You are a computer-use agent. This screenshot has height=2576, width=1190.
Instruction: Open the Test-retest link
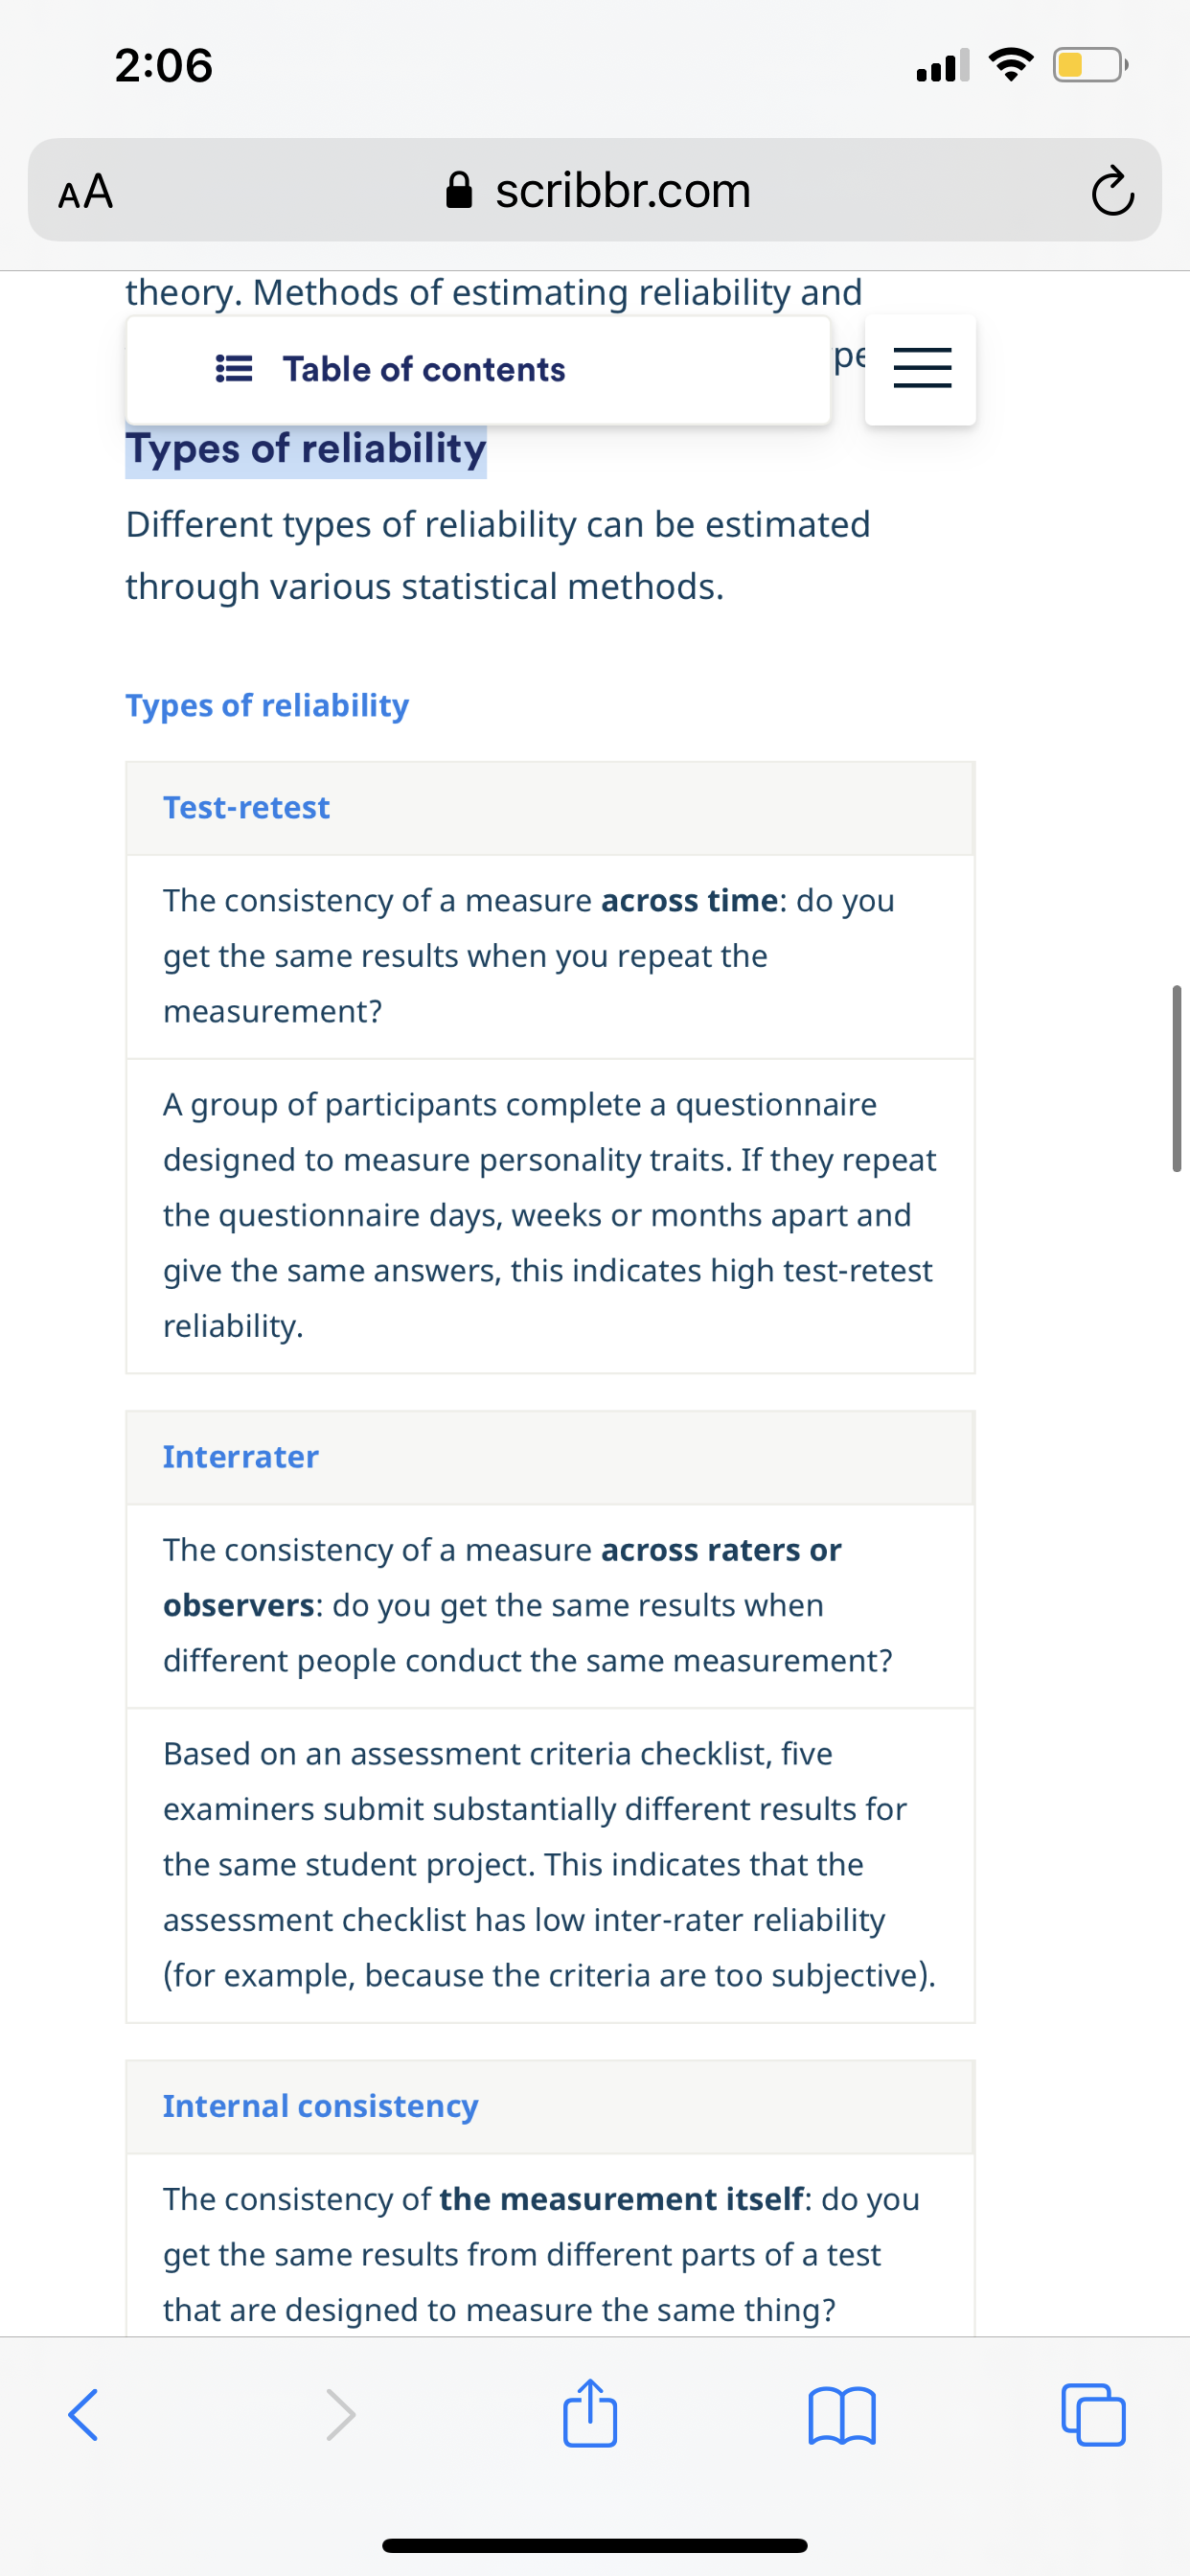[246, 807]
